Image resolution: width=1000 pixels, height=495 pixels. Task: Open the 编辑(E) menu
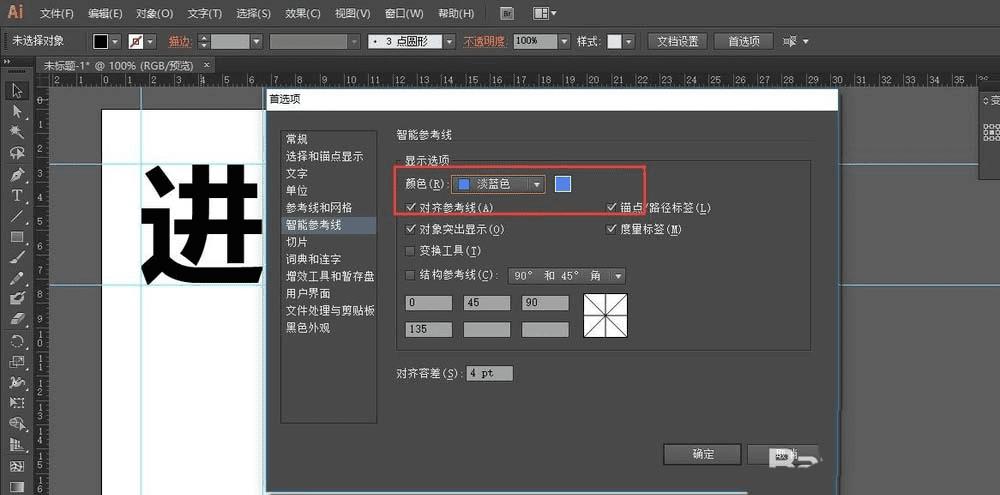[x=106, y=13]
